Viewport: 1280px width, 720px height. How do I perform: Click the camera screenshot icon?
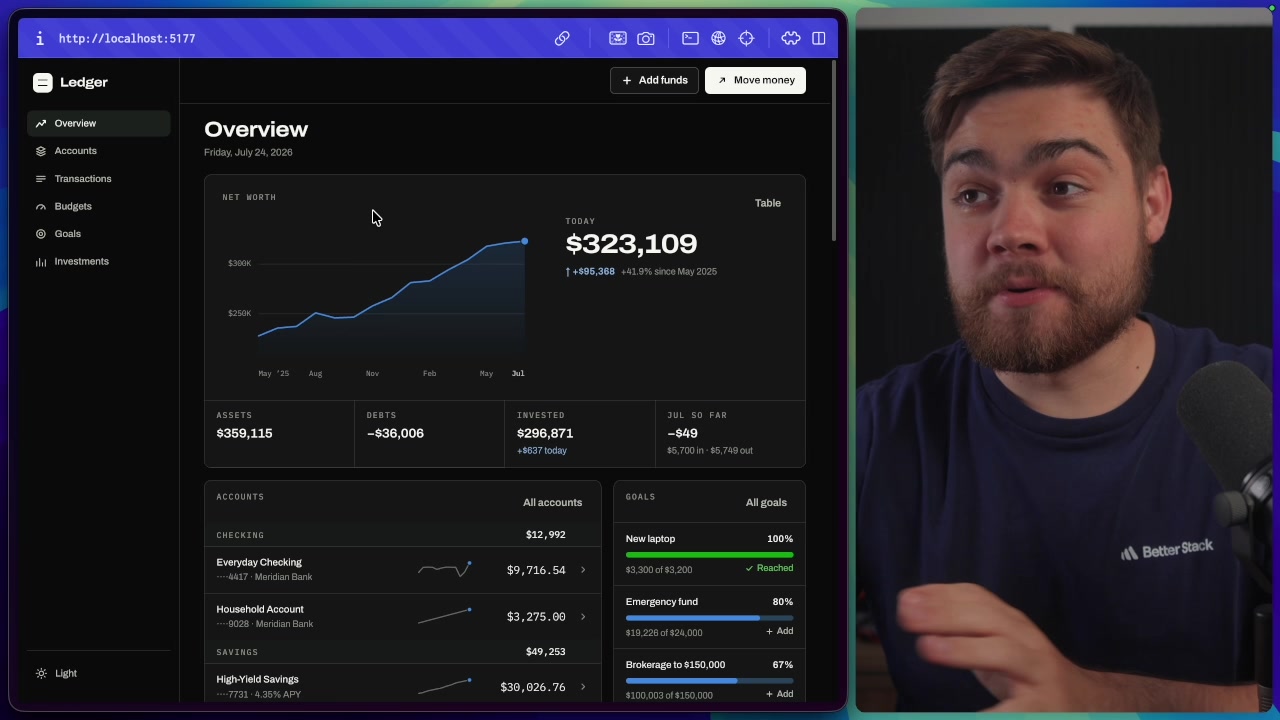646,38
